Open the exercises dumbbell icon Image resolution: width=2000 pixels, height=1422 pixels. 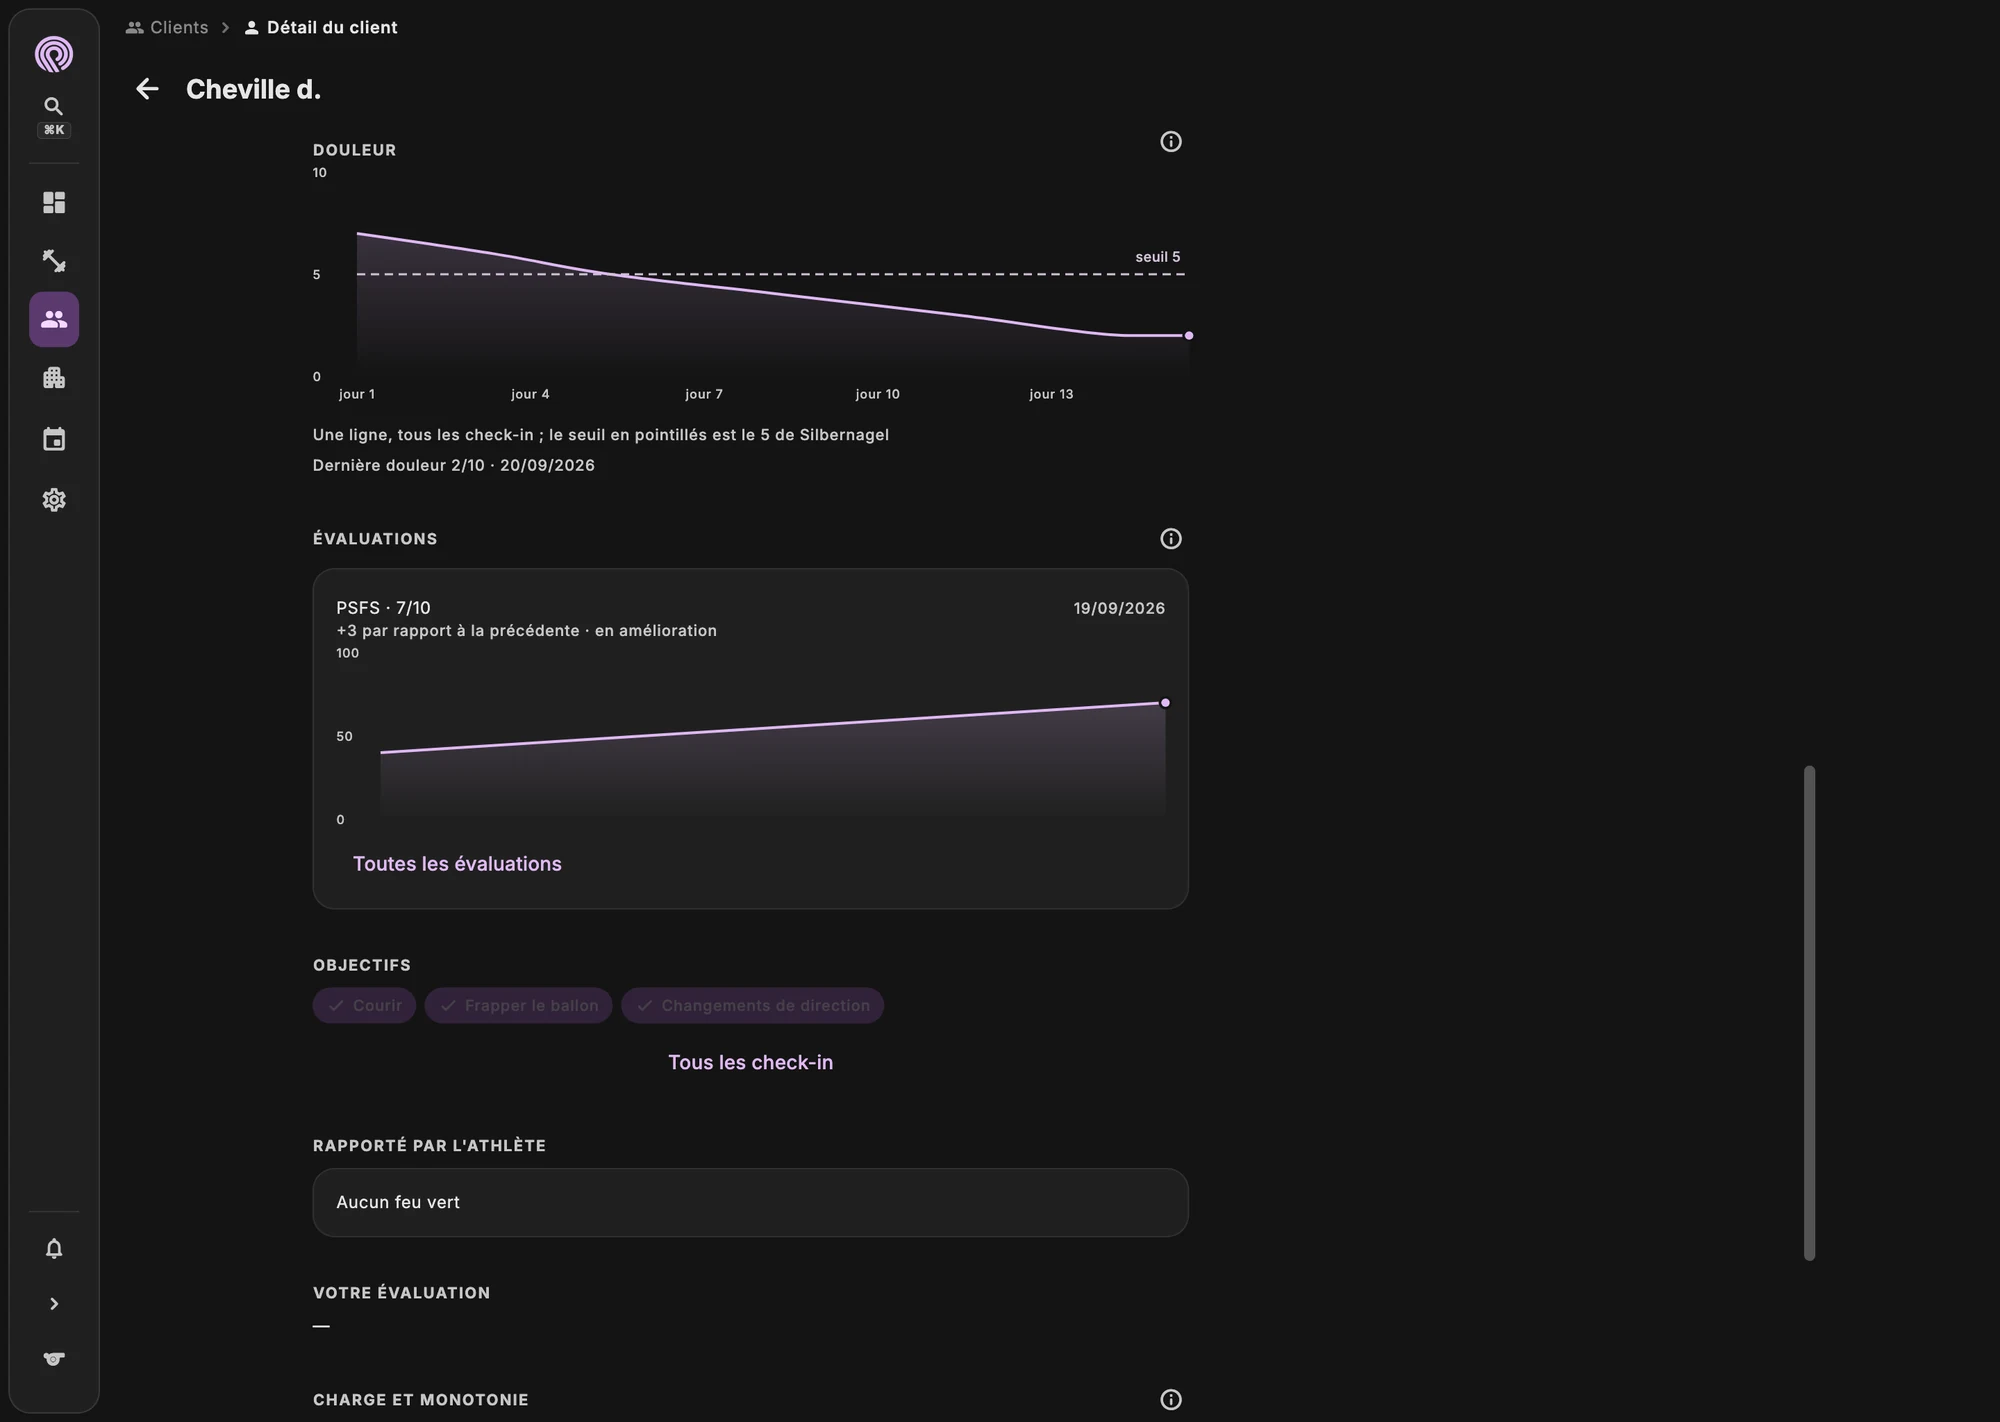(54, 261)
